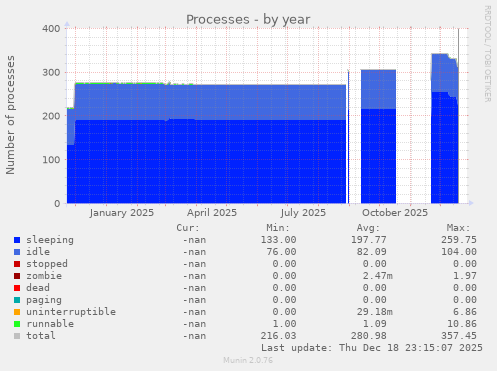Click the 'Min:' column header
This screenshot has height=371, width=497.
[278, 228]
